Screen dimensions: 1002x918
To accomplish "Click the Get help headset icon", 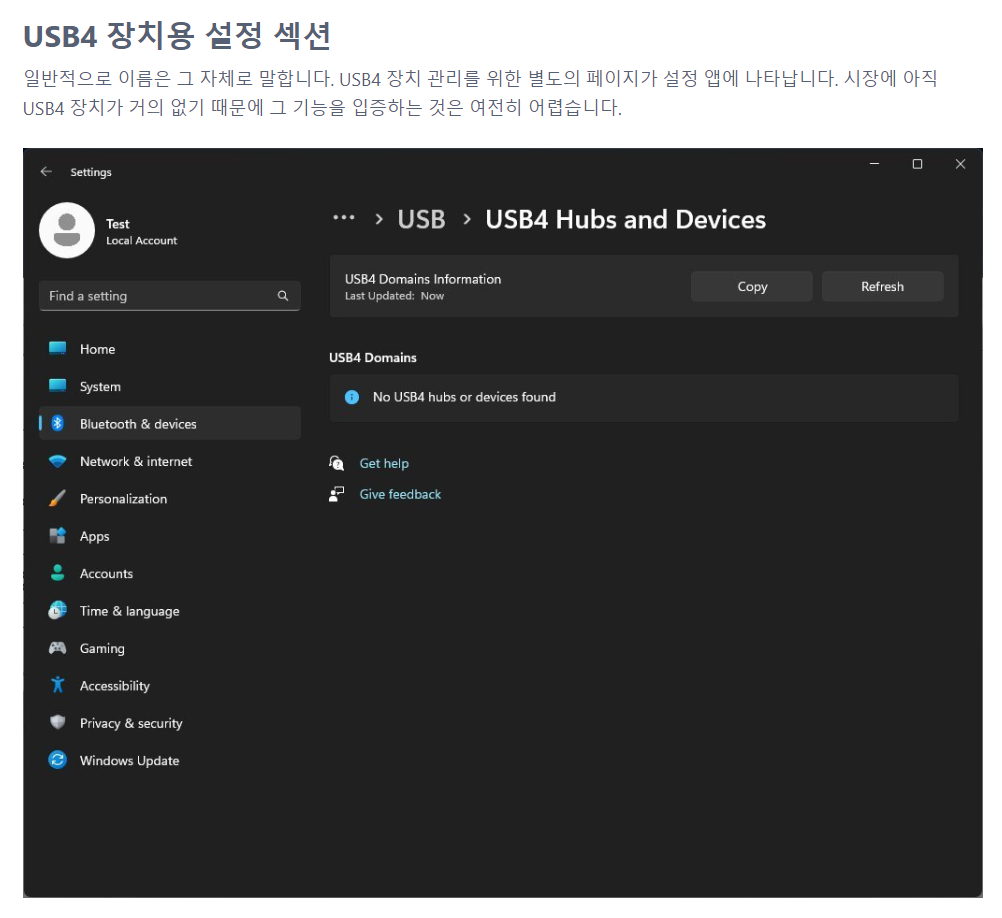I will (x=337, y=463).
